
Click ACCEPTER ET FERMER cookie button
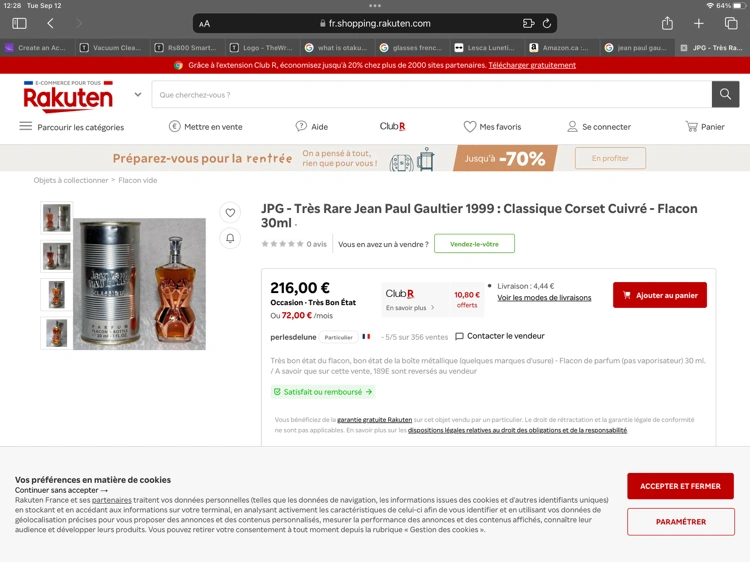680,486
